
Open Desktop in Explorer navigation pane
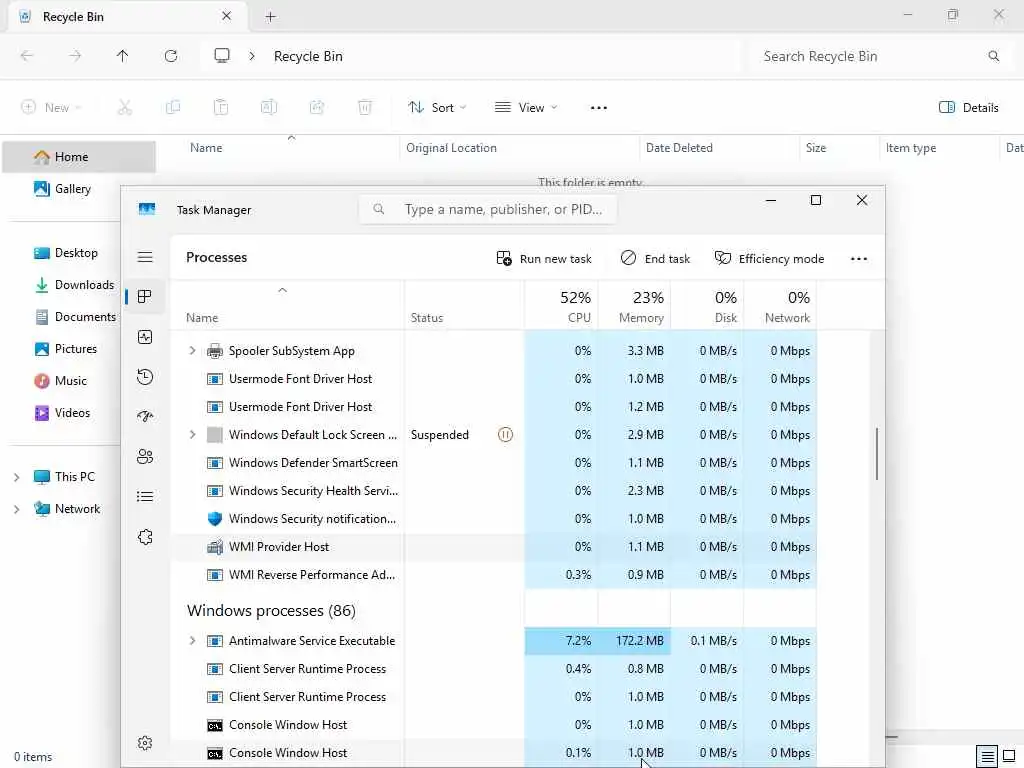65,253
